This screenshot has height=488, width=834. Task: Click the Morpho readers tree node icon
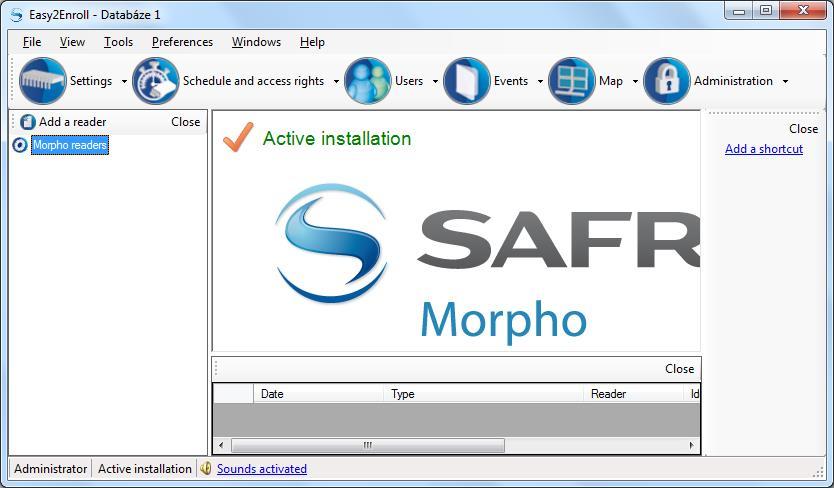(20, 145)
